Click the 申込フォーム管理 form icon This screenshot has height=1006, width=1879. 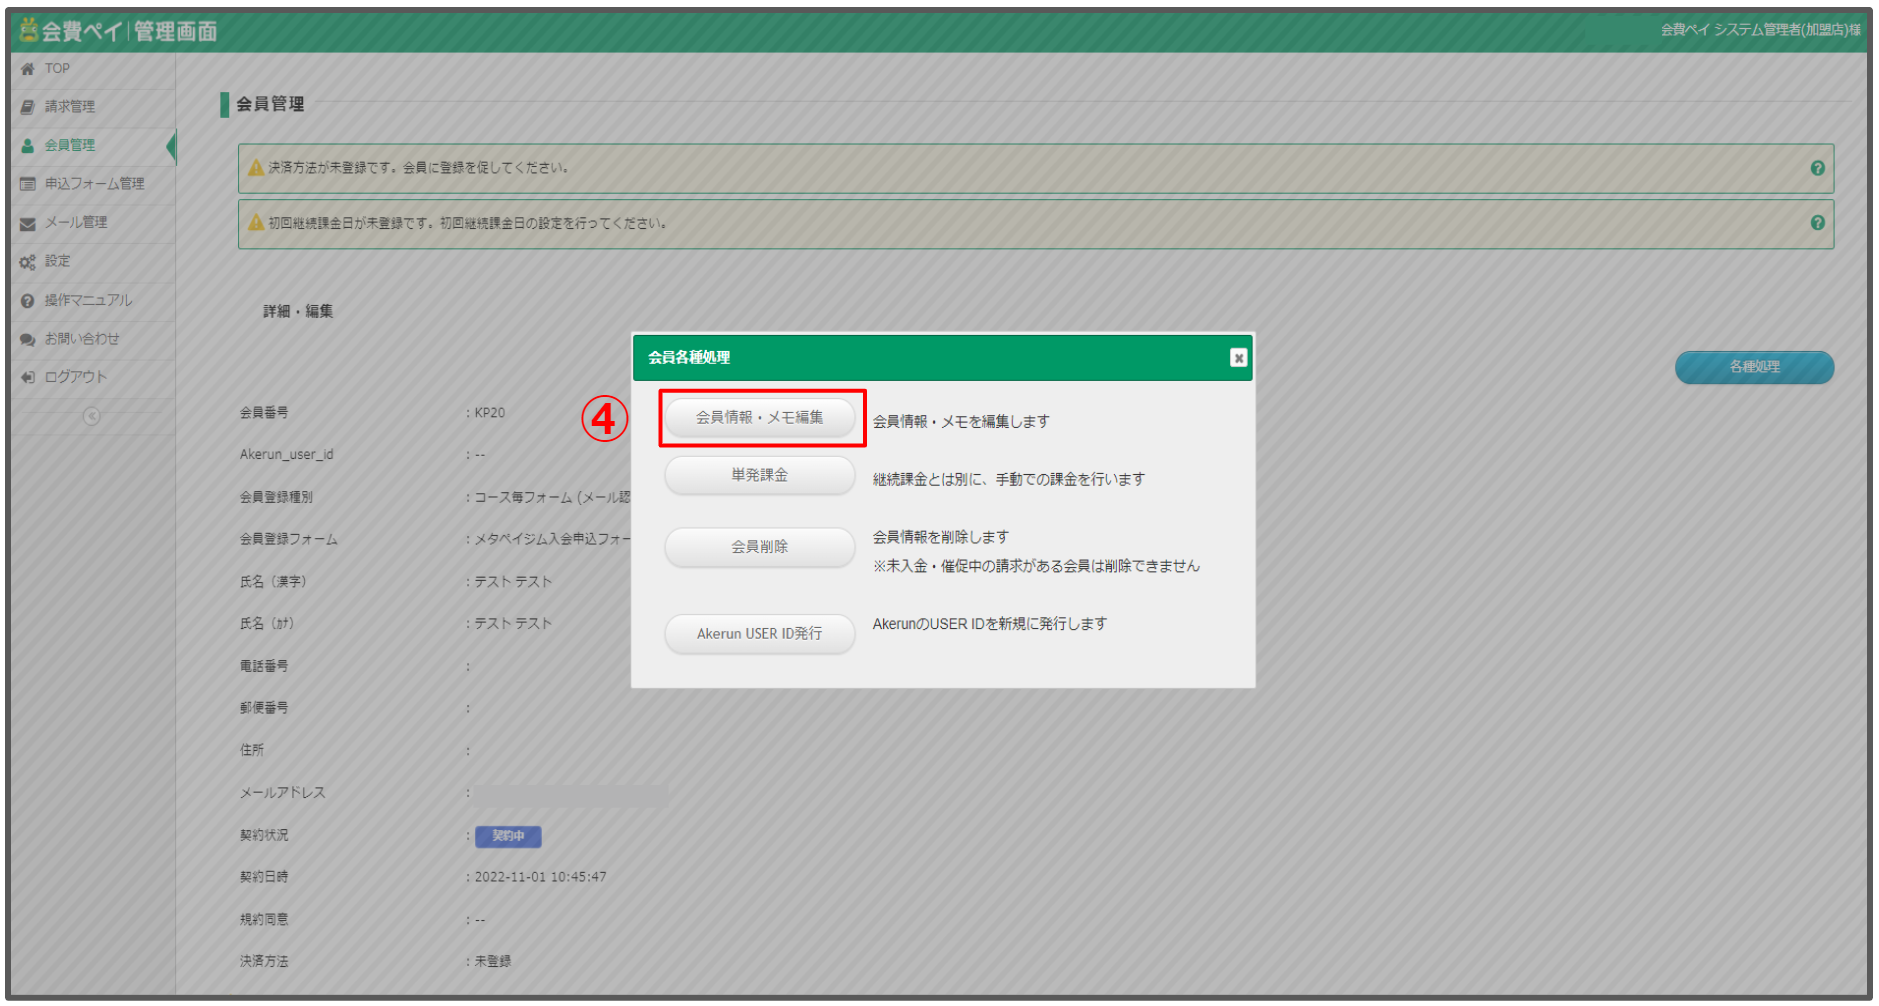pyautogui.click(x=28, y=184)
